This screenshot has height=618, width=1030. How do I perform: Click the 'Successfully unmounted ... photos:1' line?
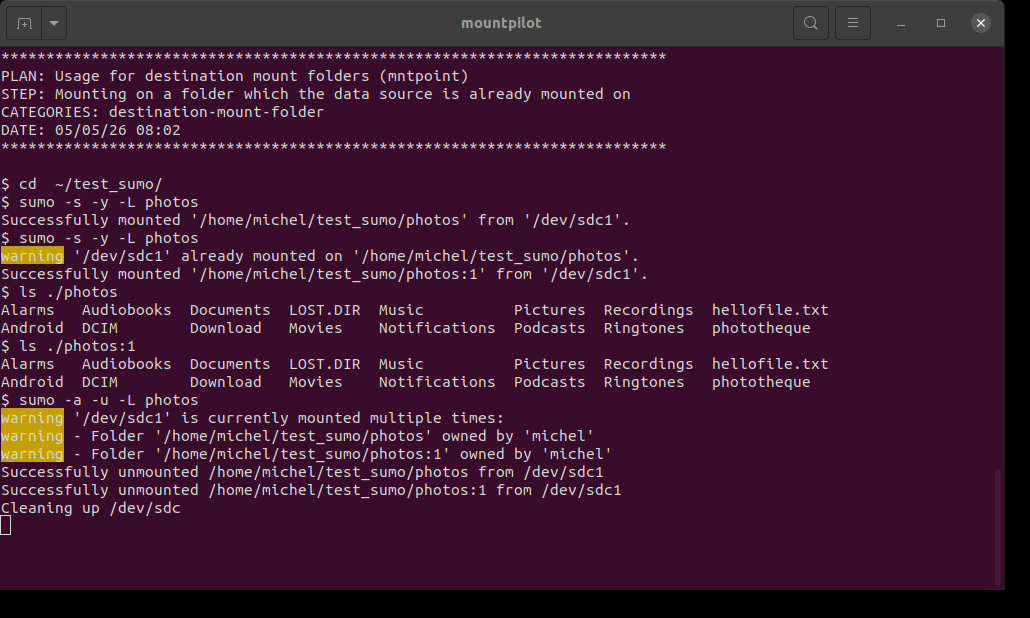tap(311, 490)
